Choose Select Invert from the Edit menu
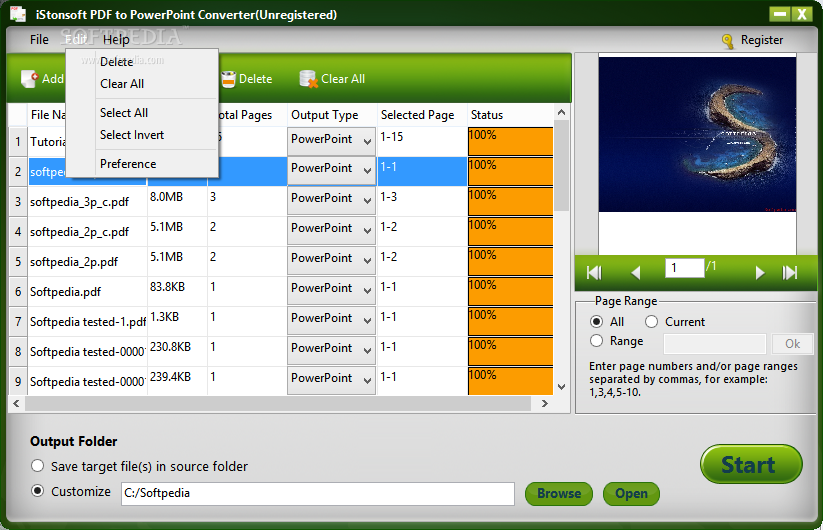The height and width of the screenshot is (530, 823). pos(132,135)
